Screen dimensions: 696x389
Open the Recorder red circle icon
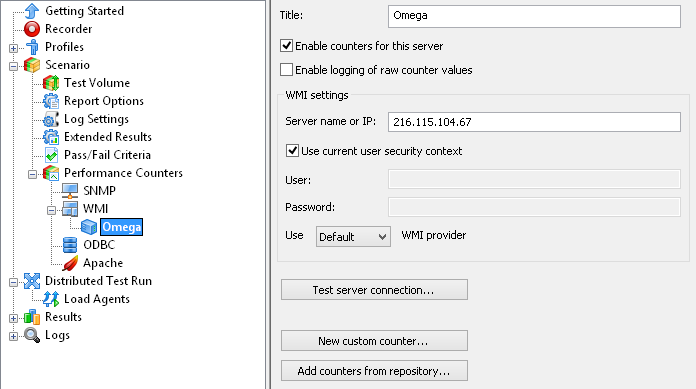click(32, 29)
